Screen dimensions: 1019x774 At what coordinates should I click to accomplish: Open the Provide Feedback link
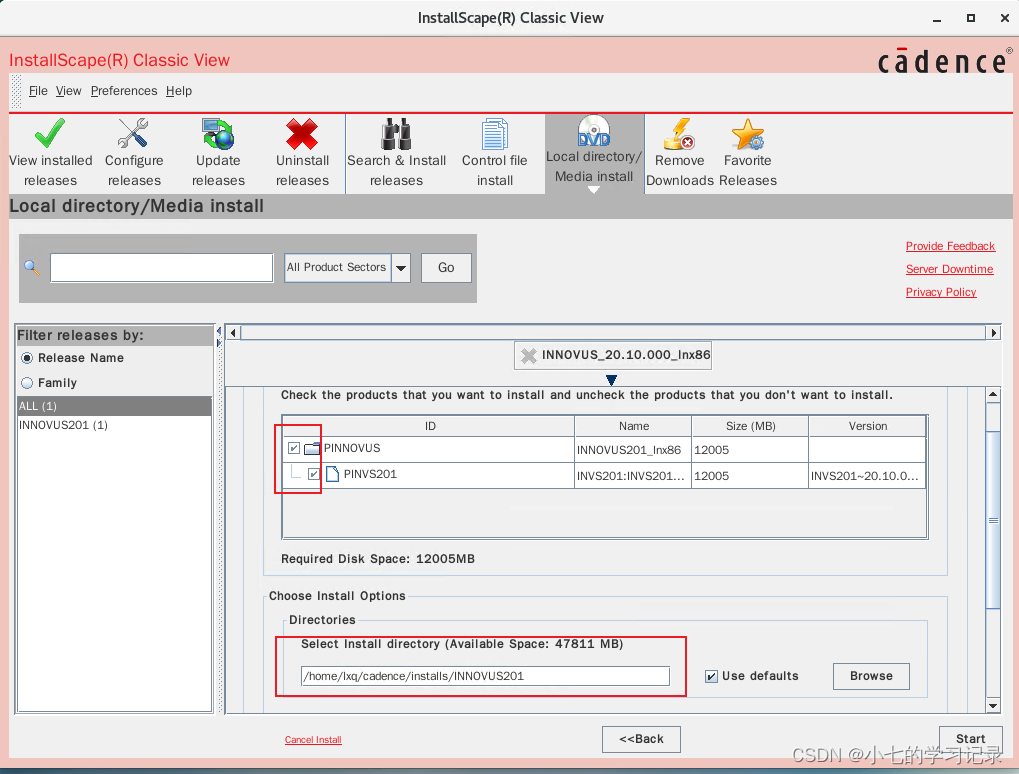[x=950, y=246]
